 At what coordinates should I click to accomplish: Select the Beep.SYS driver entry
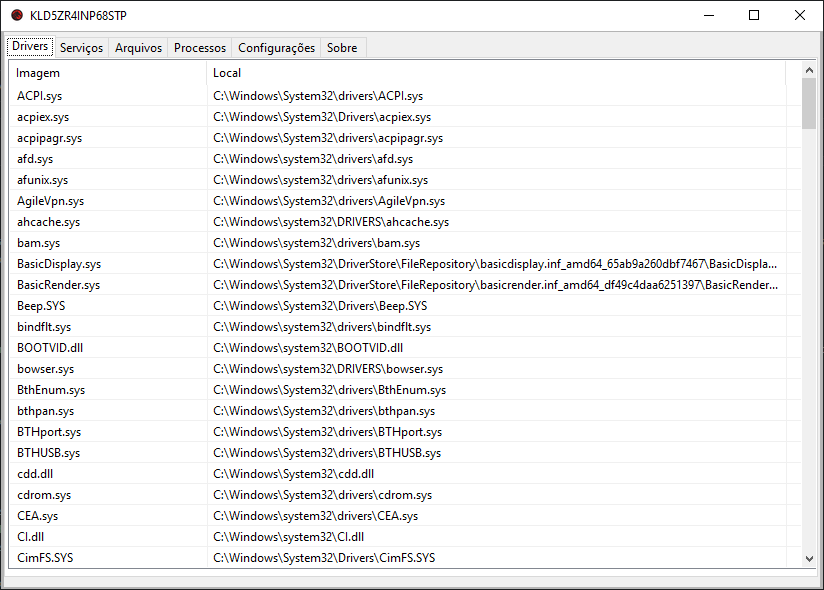pos(100,305)
